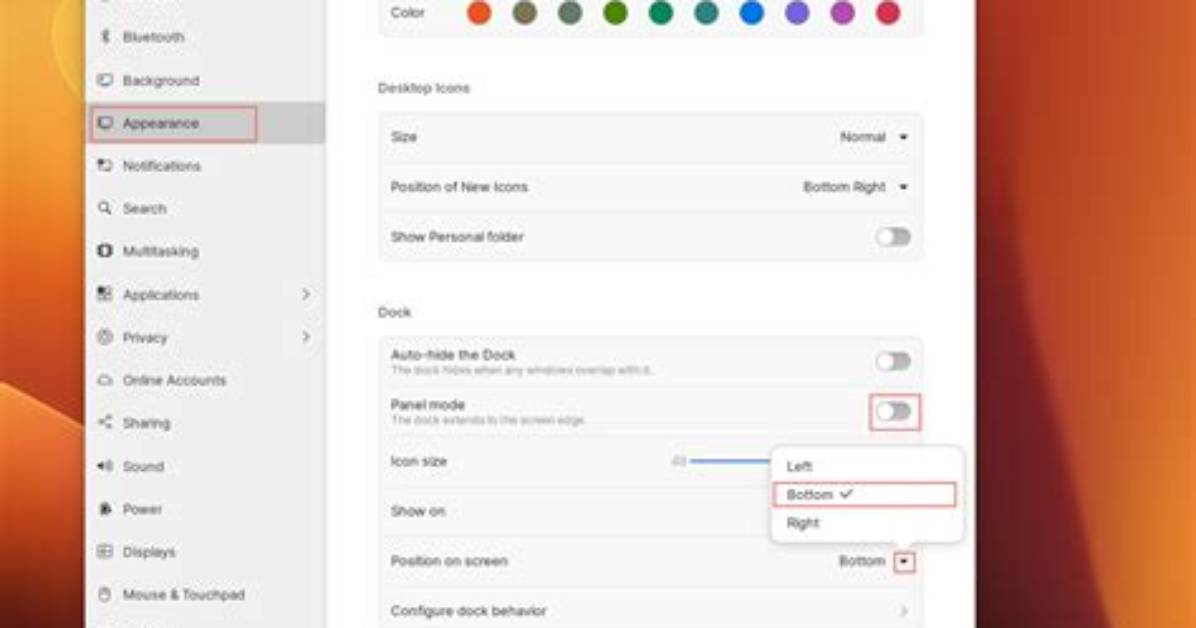1196x628 pixels.
Task: Click the Sound speaker icon
Action: tap(105, 465)
